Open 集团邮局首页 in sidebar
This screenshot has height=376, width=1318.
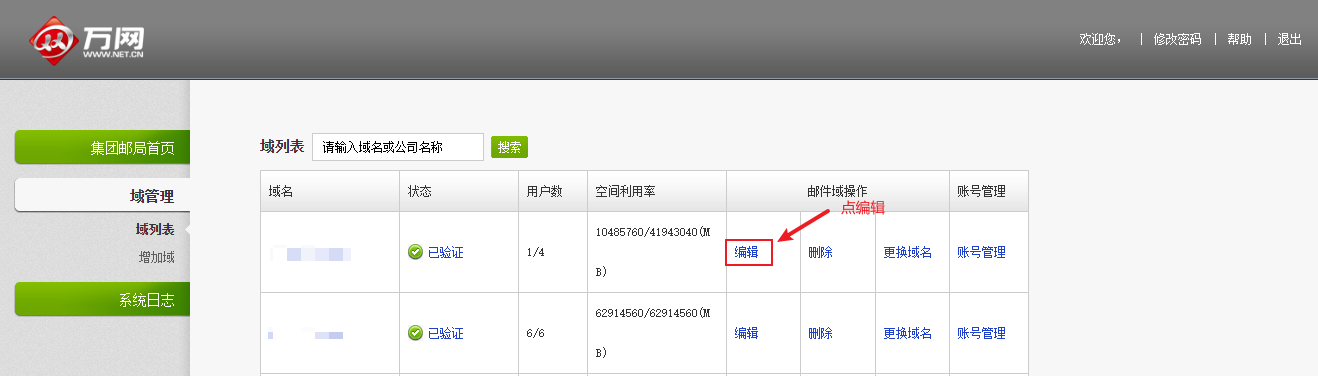tap(102, 148)
